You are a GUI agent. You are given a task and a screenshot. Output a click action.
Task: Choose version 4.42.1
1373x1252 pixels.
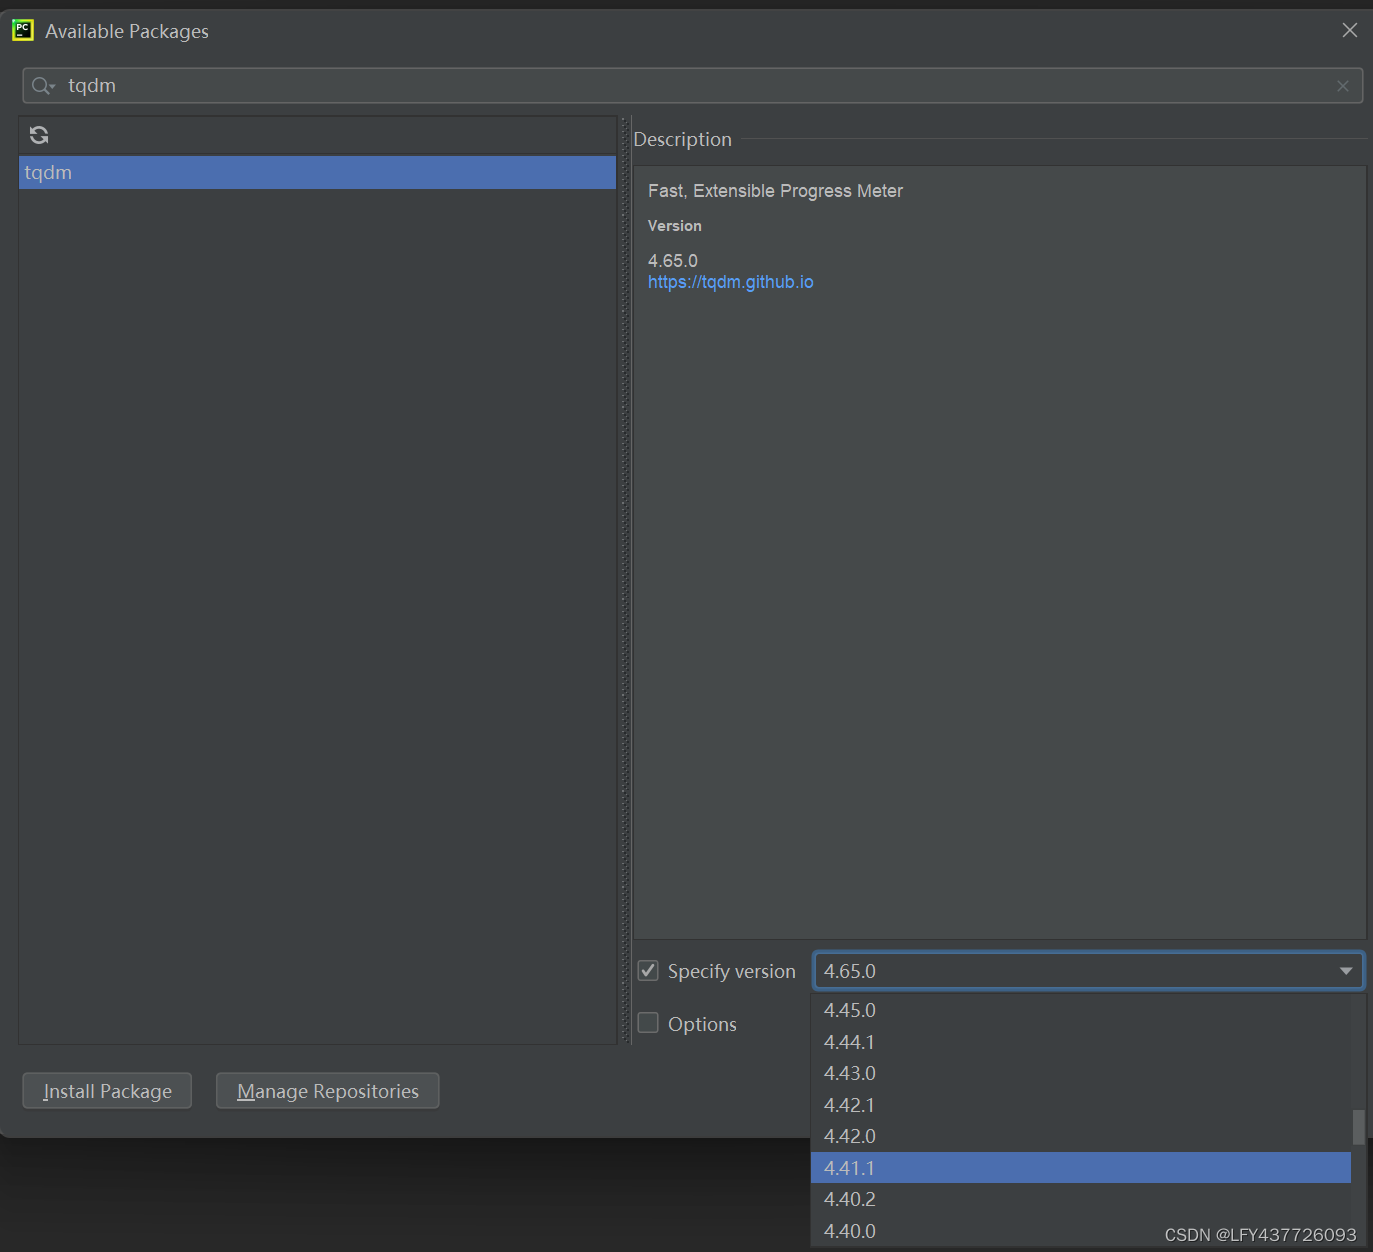(x=1080, y=1105)
